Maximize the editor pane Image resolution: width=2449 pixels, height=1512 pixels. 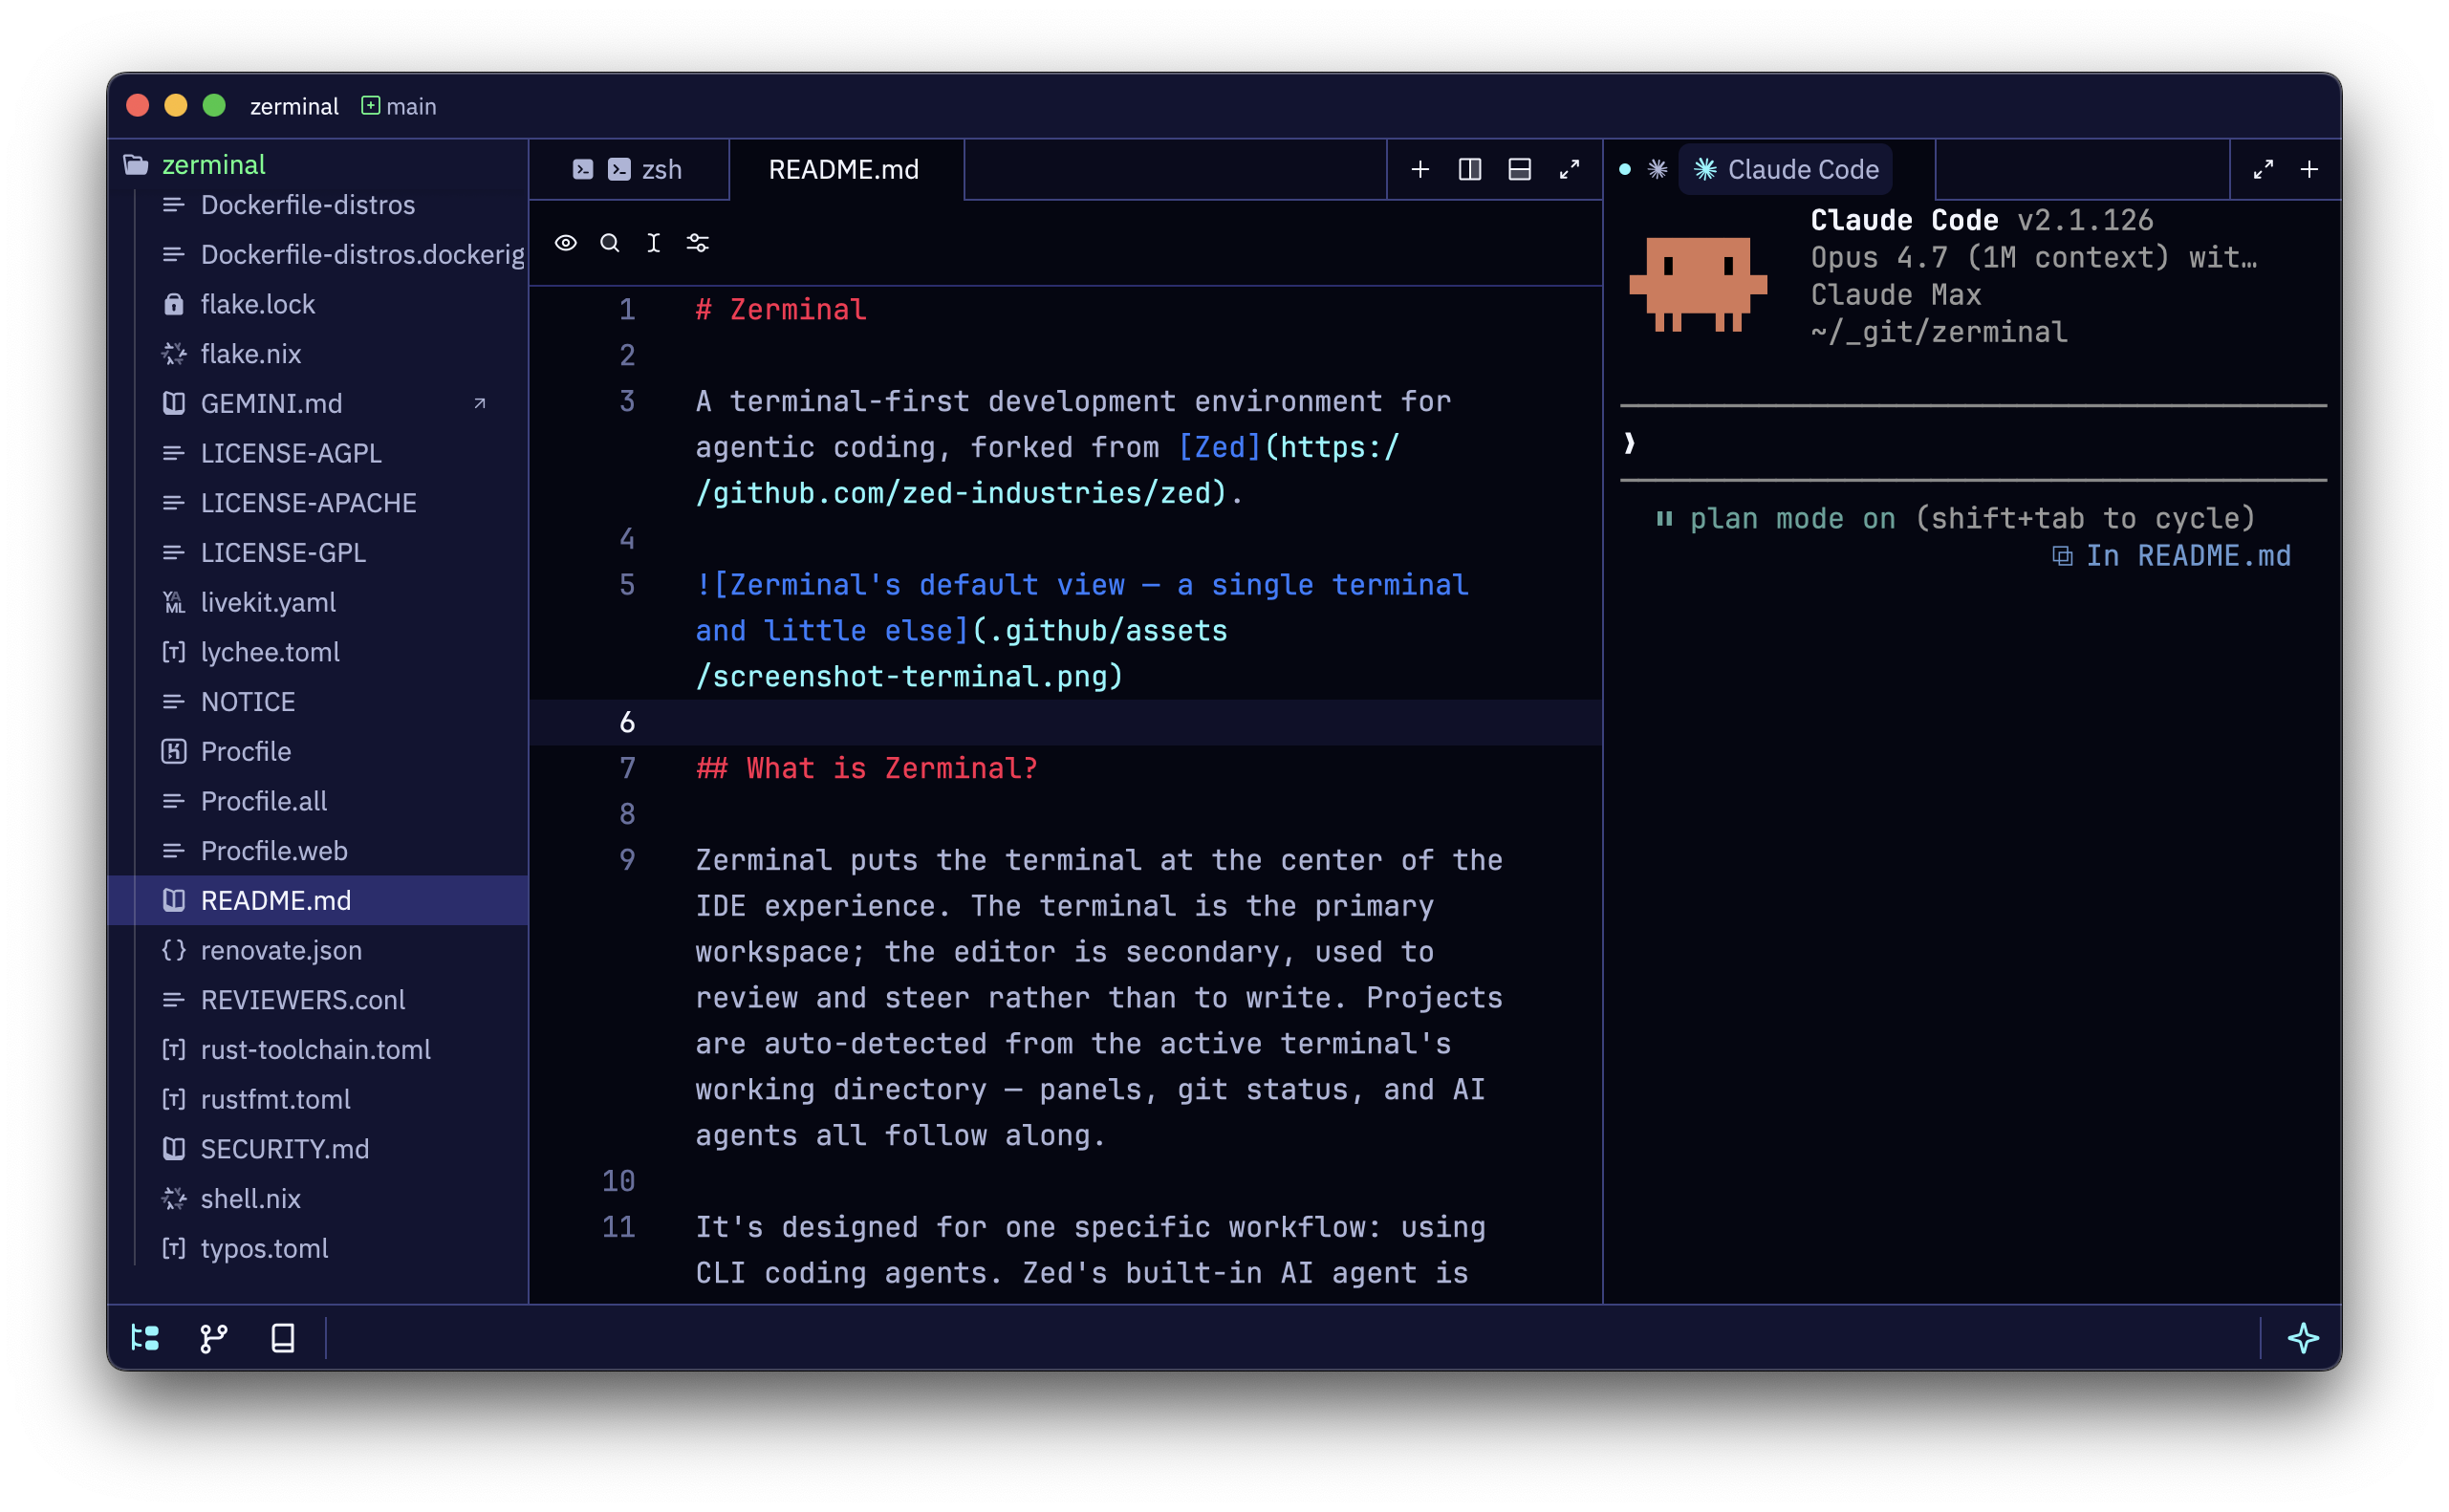pyautogui.click(x=1570, y=170)
